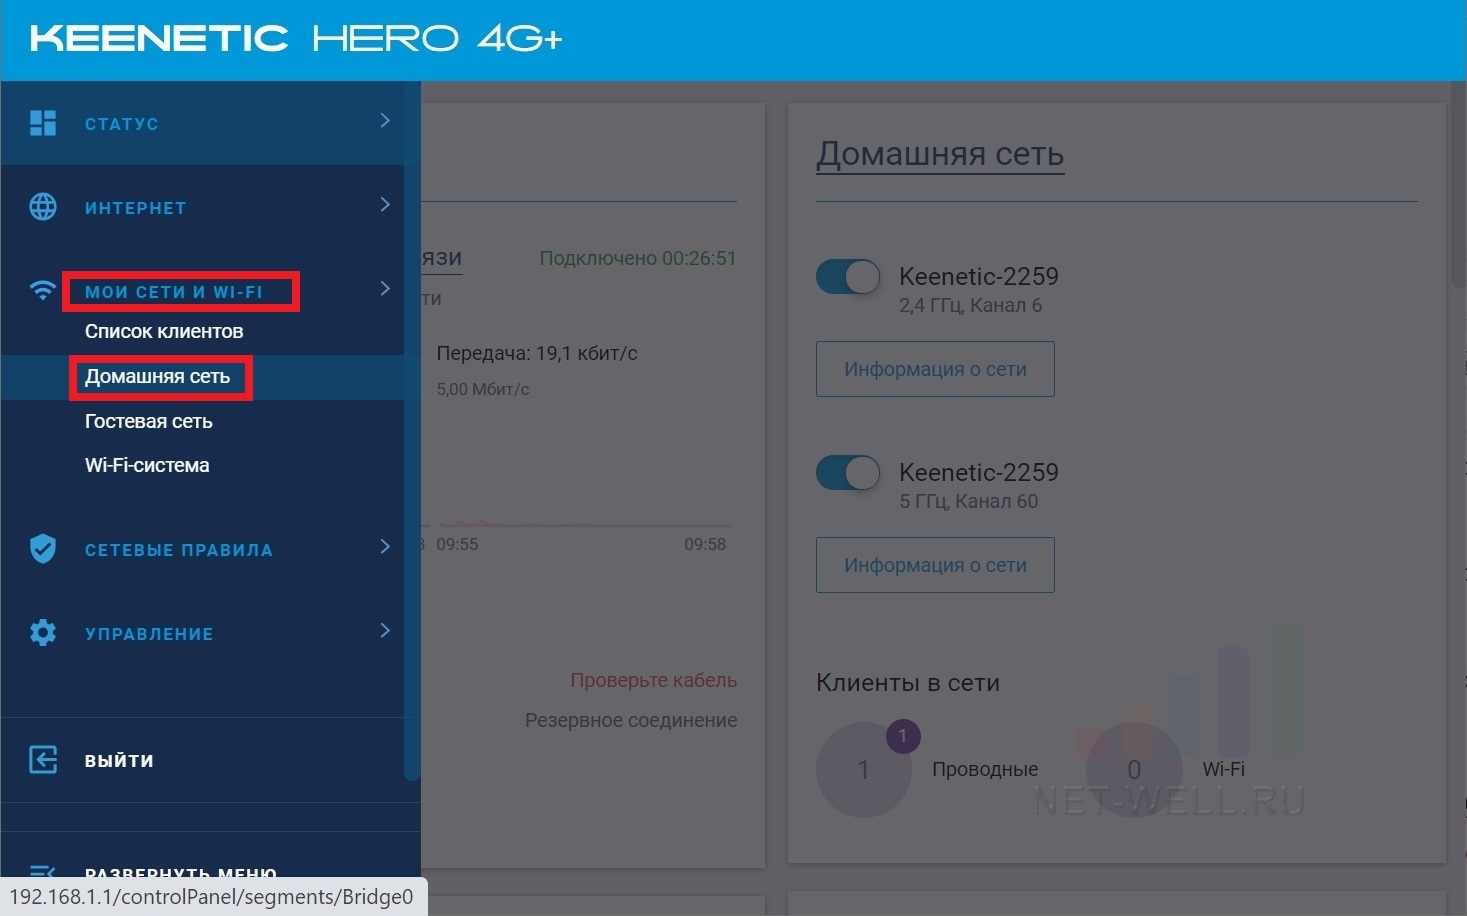Image resolution: width=1467 pixels, height=916 pixels.
Task: Click the Клиенты в сети heading
Action: (908, 683)
